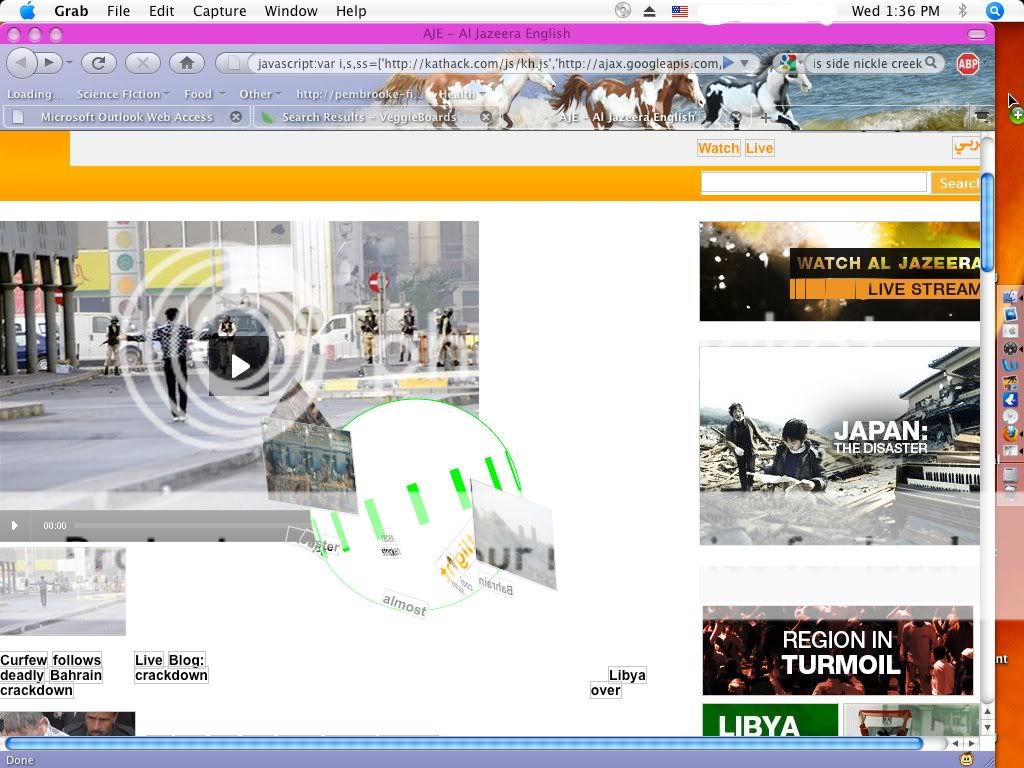This screenshot has height=768, width=1024.
Task: Switch to Microsoft Outlook Web Access tab
Action: 126,117
